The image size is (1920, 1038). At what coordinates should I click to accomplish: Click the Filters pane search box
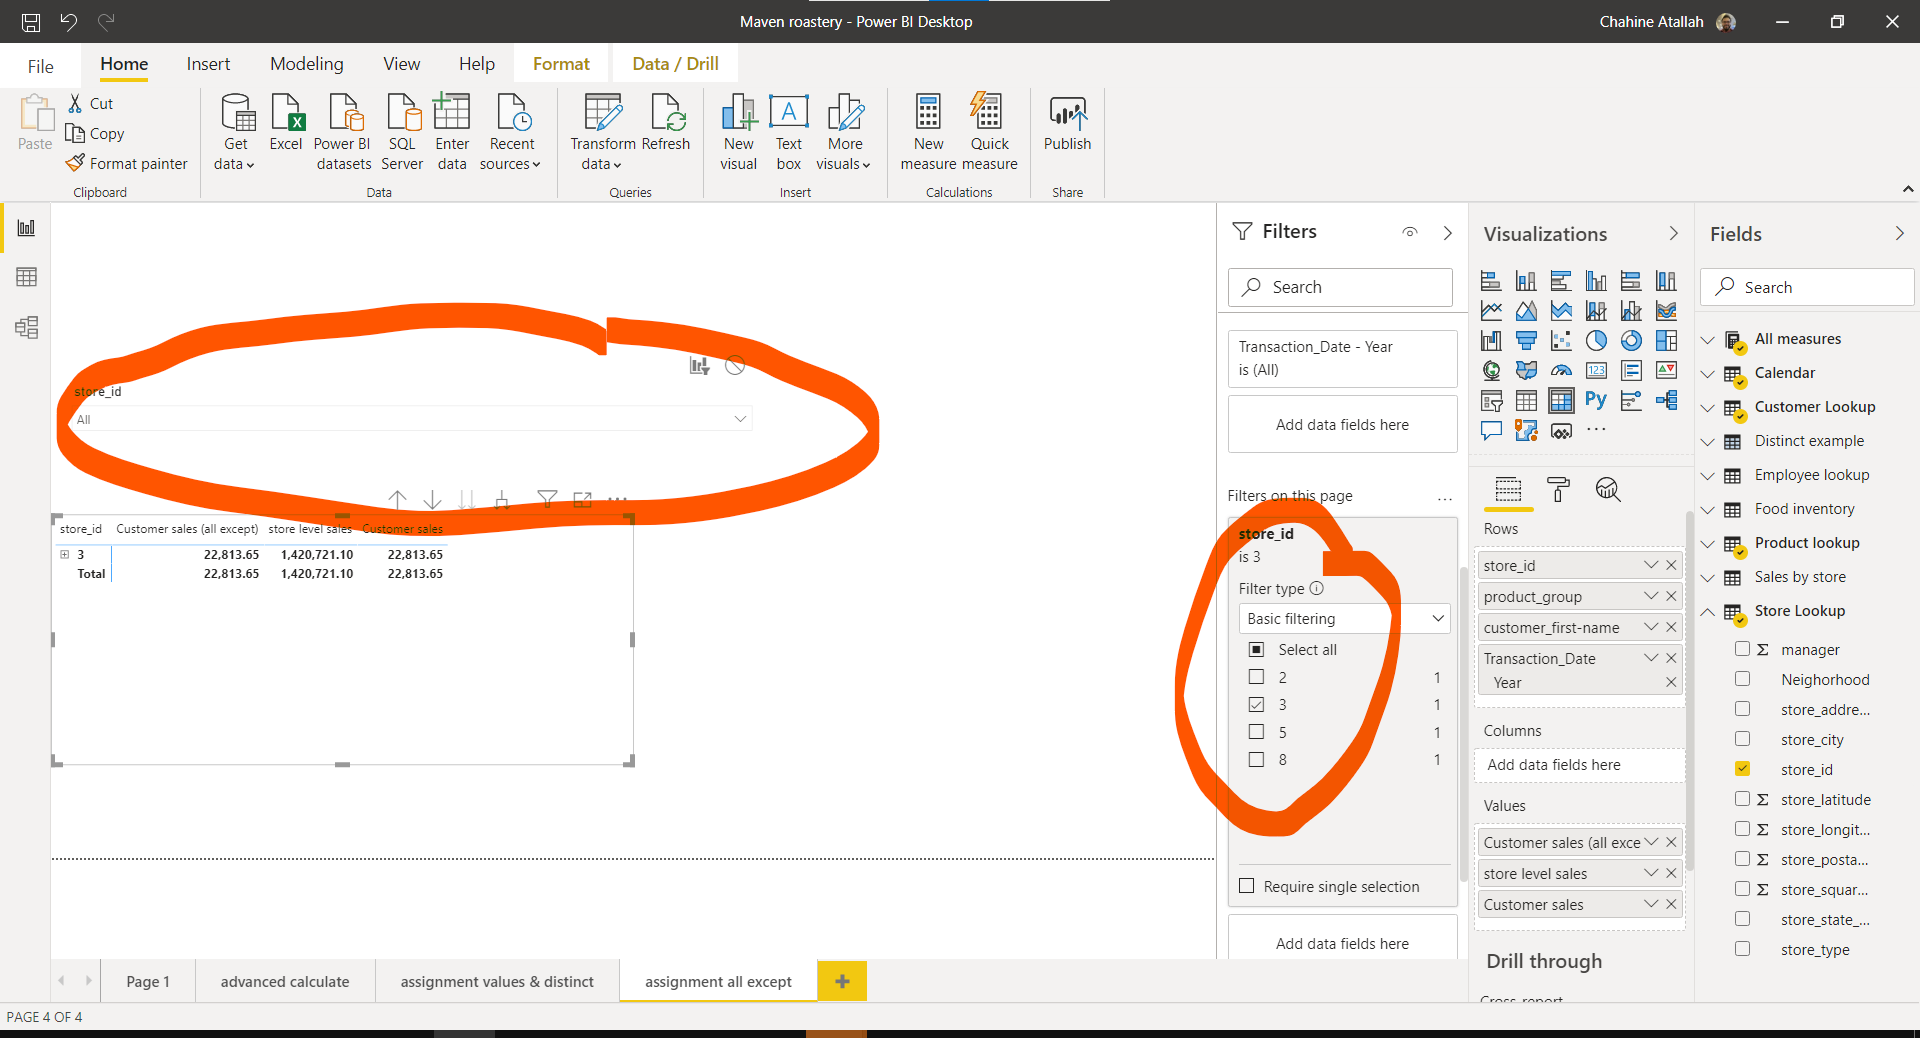click(1340, 287)
